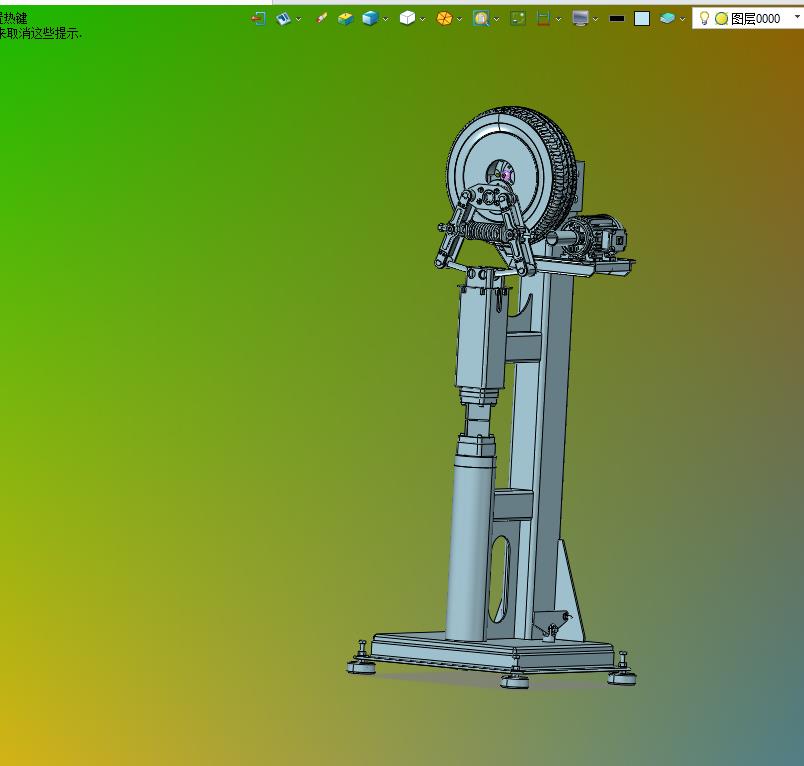The image size is (804, 766).
Task: Open the arrow beside the orange sphere
Action: pyautogui.click(x=459, y=19)
